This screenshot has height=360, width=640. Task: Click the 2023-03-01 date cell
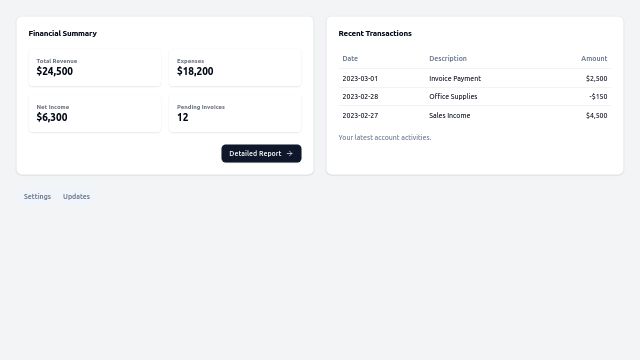click(x=360, y=78)
